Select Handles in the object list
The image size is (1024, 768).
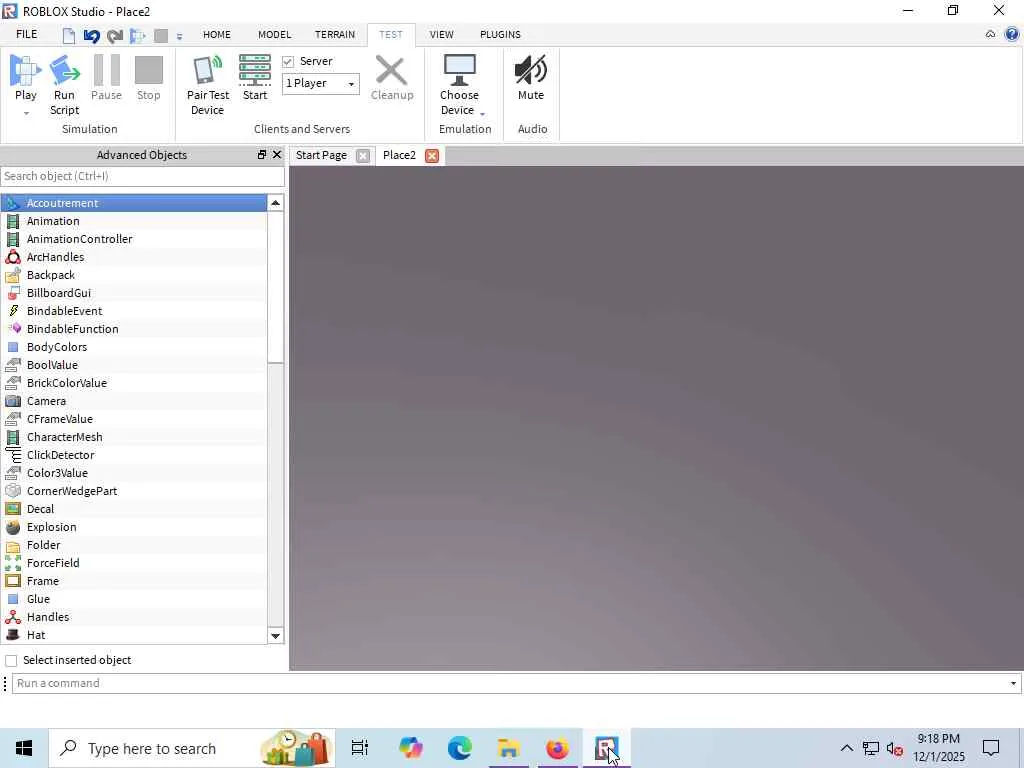point(134,616)
